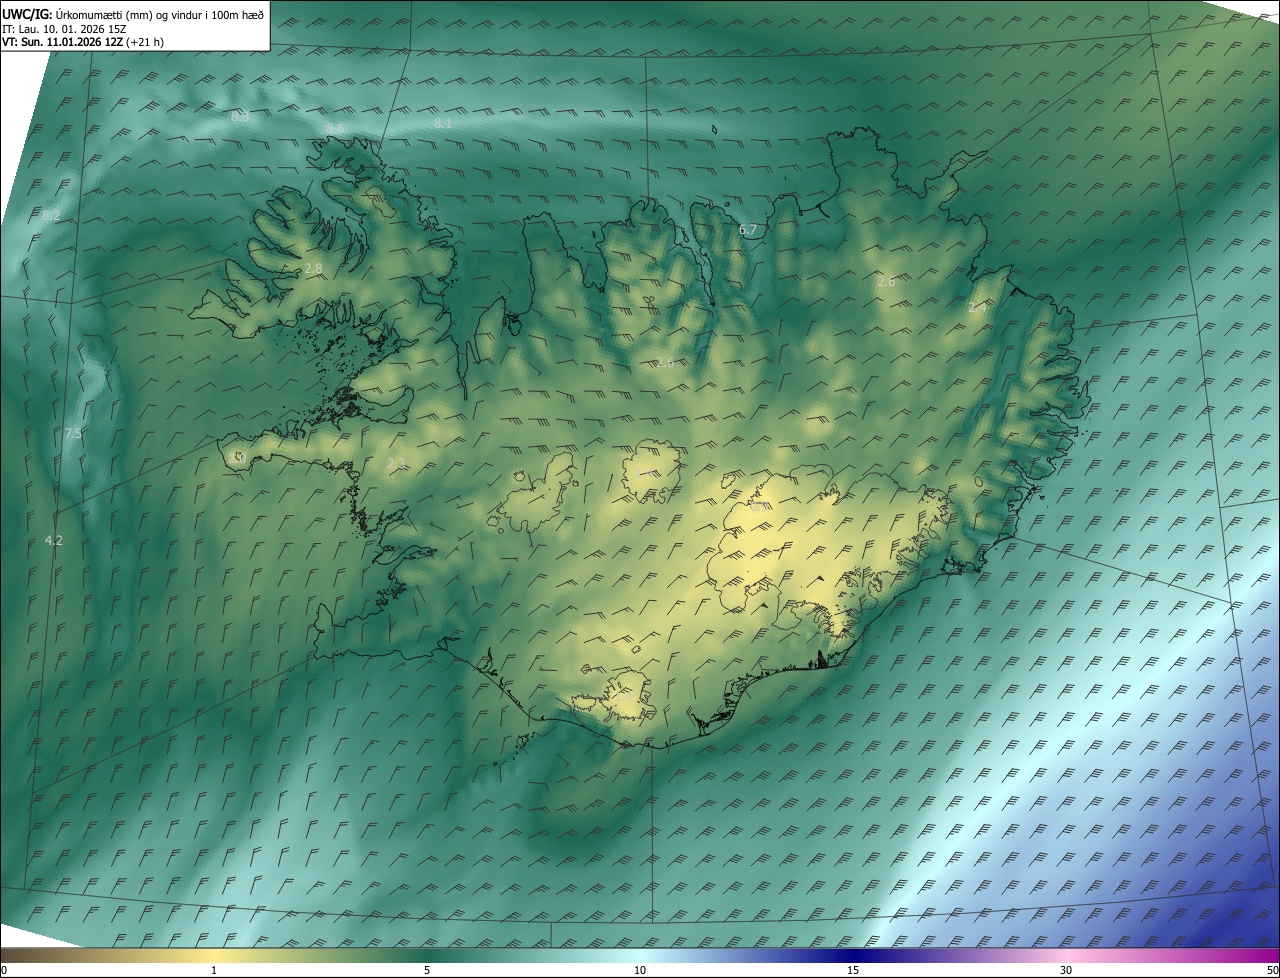
Task: Click the 2.8 value in the Westfjords
Action: click(x=313, y=268)
